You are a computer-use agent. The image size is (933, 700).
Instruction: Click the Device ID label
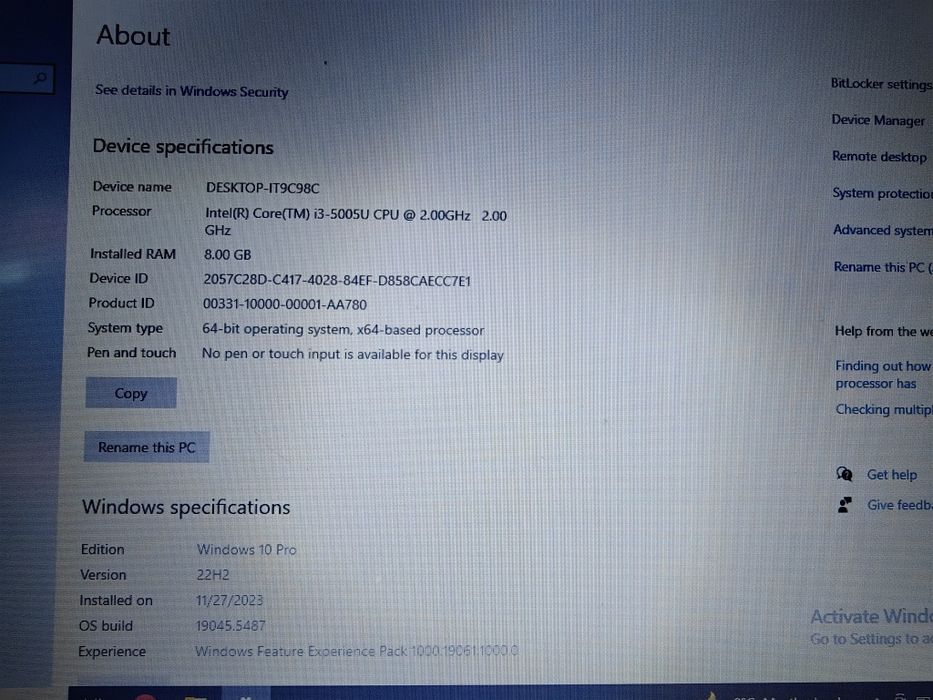[x=118, y=279]
